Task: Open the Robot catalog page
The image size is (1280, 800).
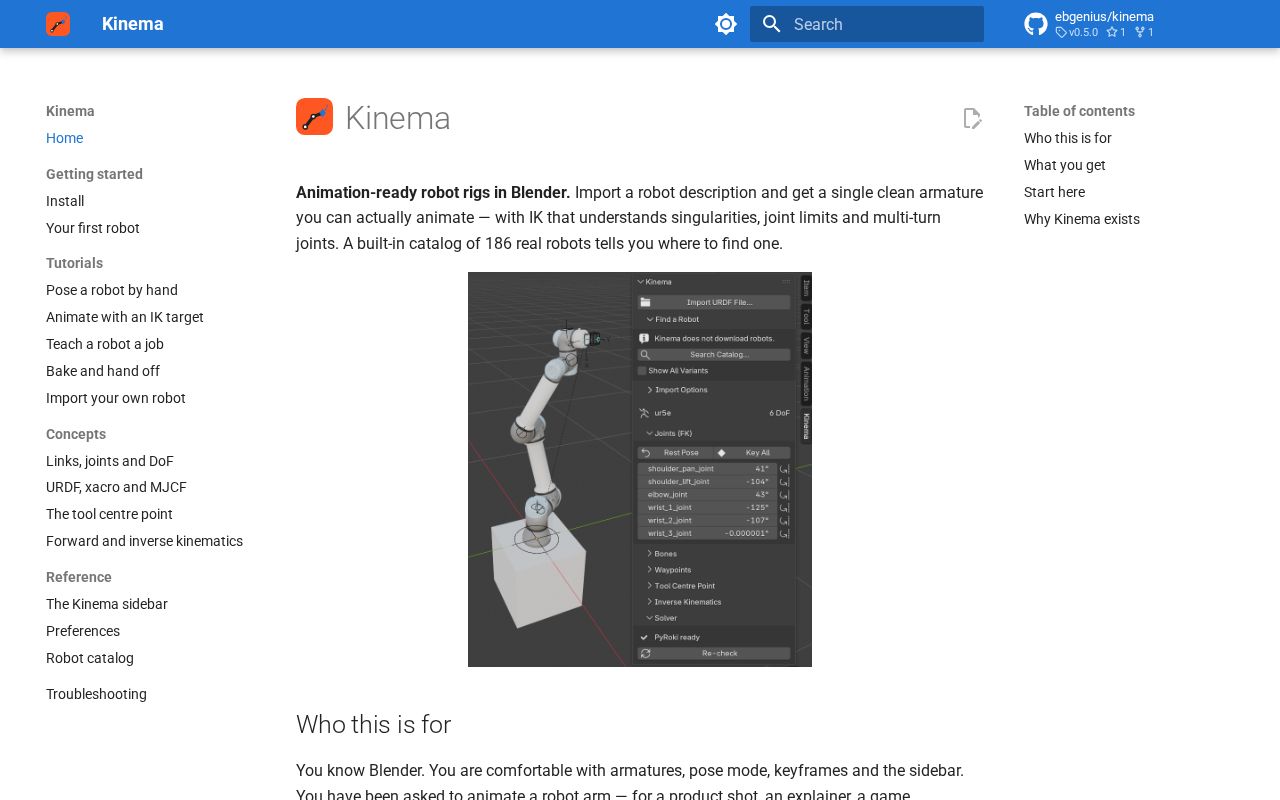Action: coord(90,658)
